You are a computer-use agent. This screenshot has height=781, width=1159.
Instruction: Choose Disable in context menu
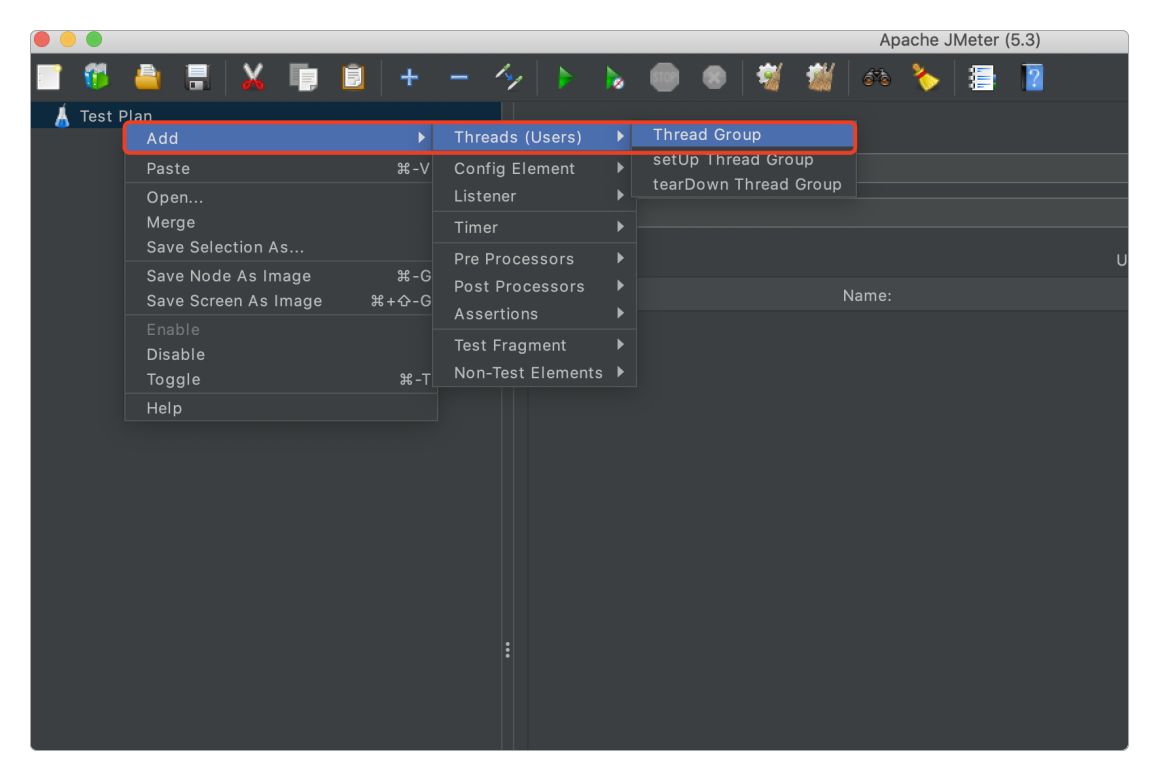[279, 355]
